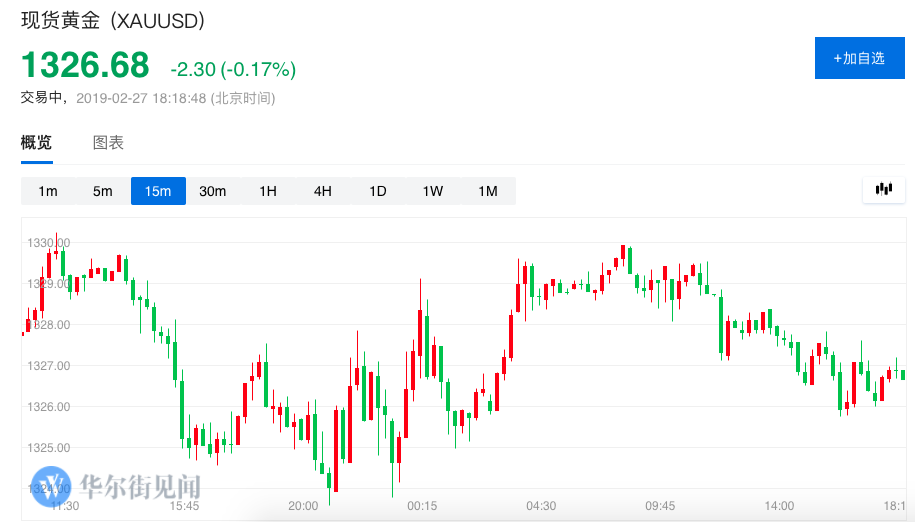915x522 pixels.
Task: Click the 1325.00 price axis label
Action: click(x=48, y=448)
